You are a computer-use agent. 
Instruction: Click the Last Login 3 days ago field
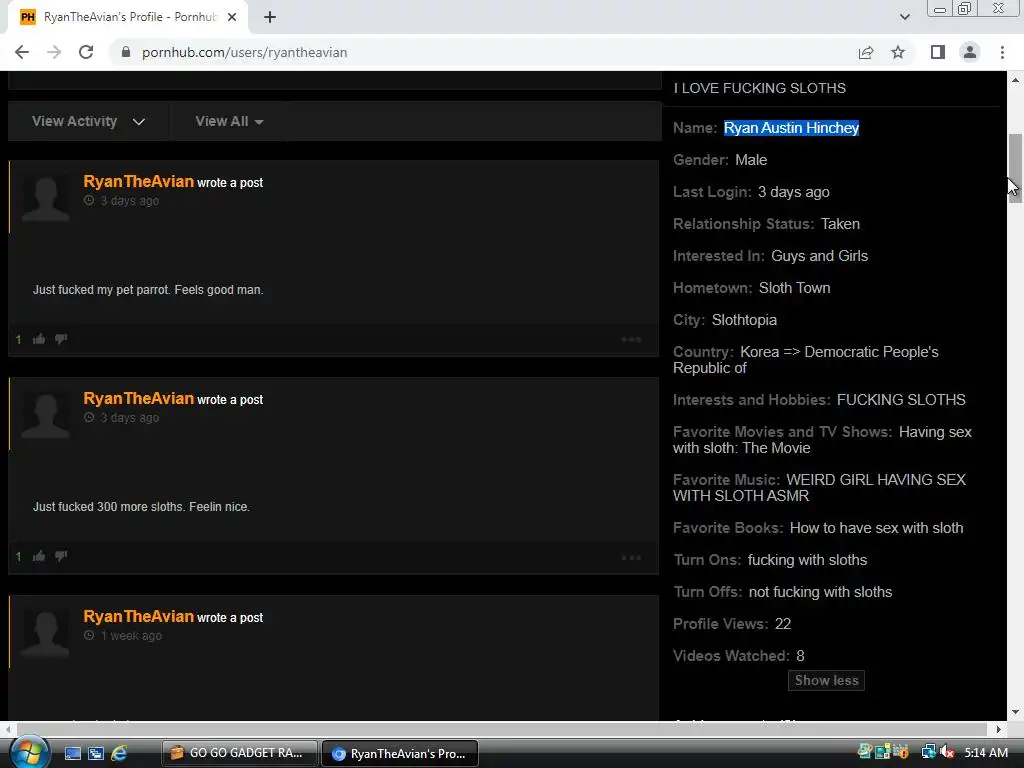(x=751, y=192)
